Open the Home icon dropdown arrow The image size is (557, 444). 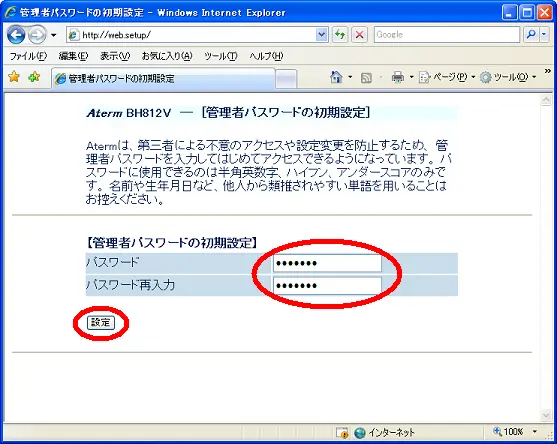tap(350, 77)
